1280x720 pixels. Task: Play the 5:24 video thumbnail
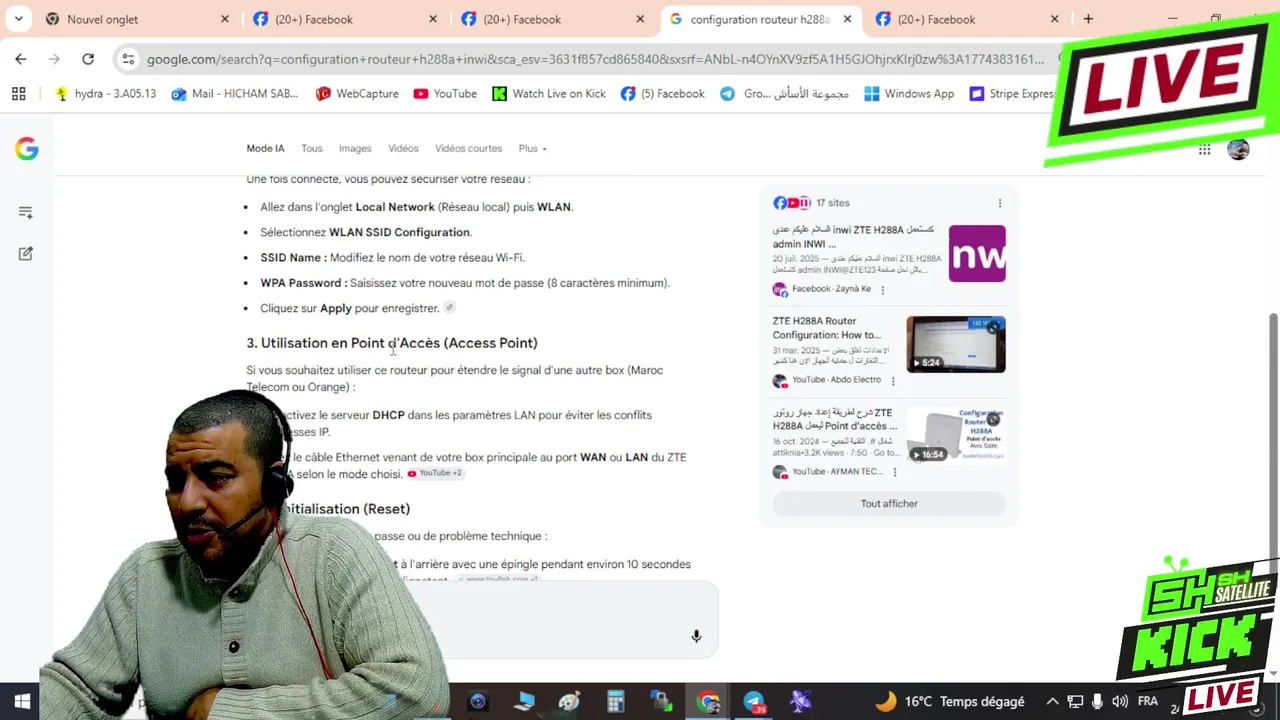pos(956,344)
